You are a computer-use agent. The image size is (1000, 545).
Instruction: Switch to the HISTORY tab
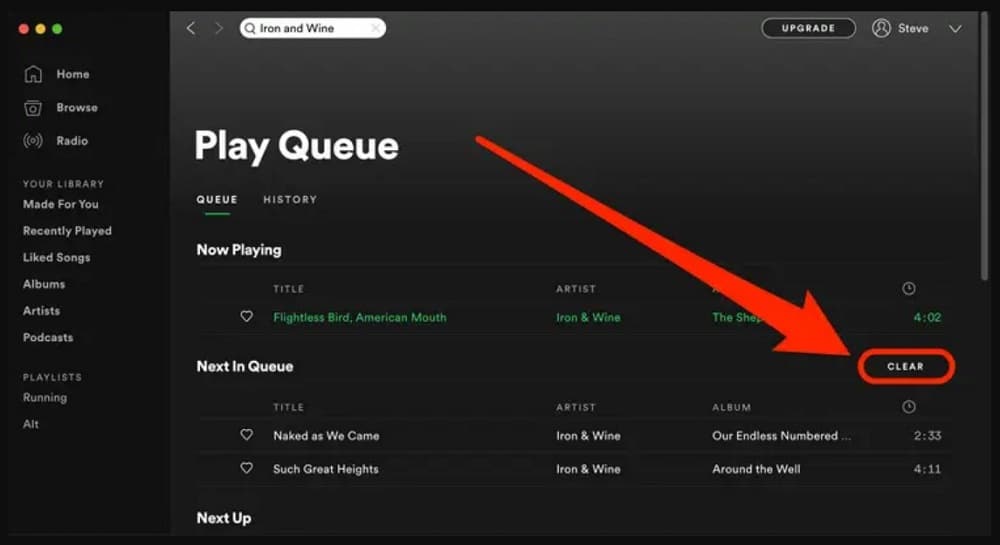coord(290,200)
